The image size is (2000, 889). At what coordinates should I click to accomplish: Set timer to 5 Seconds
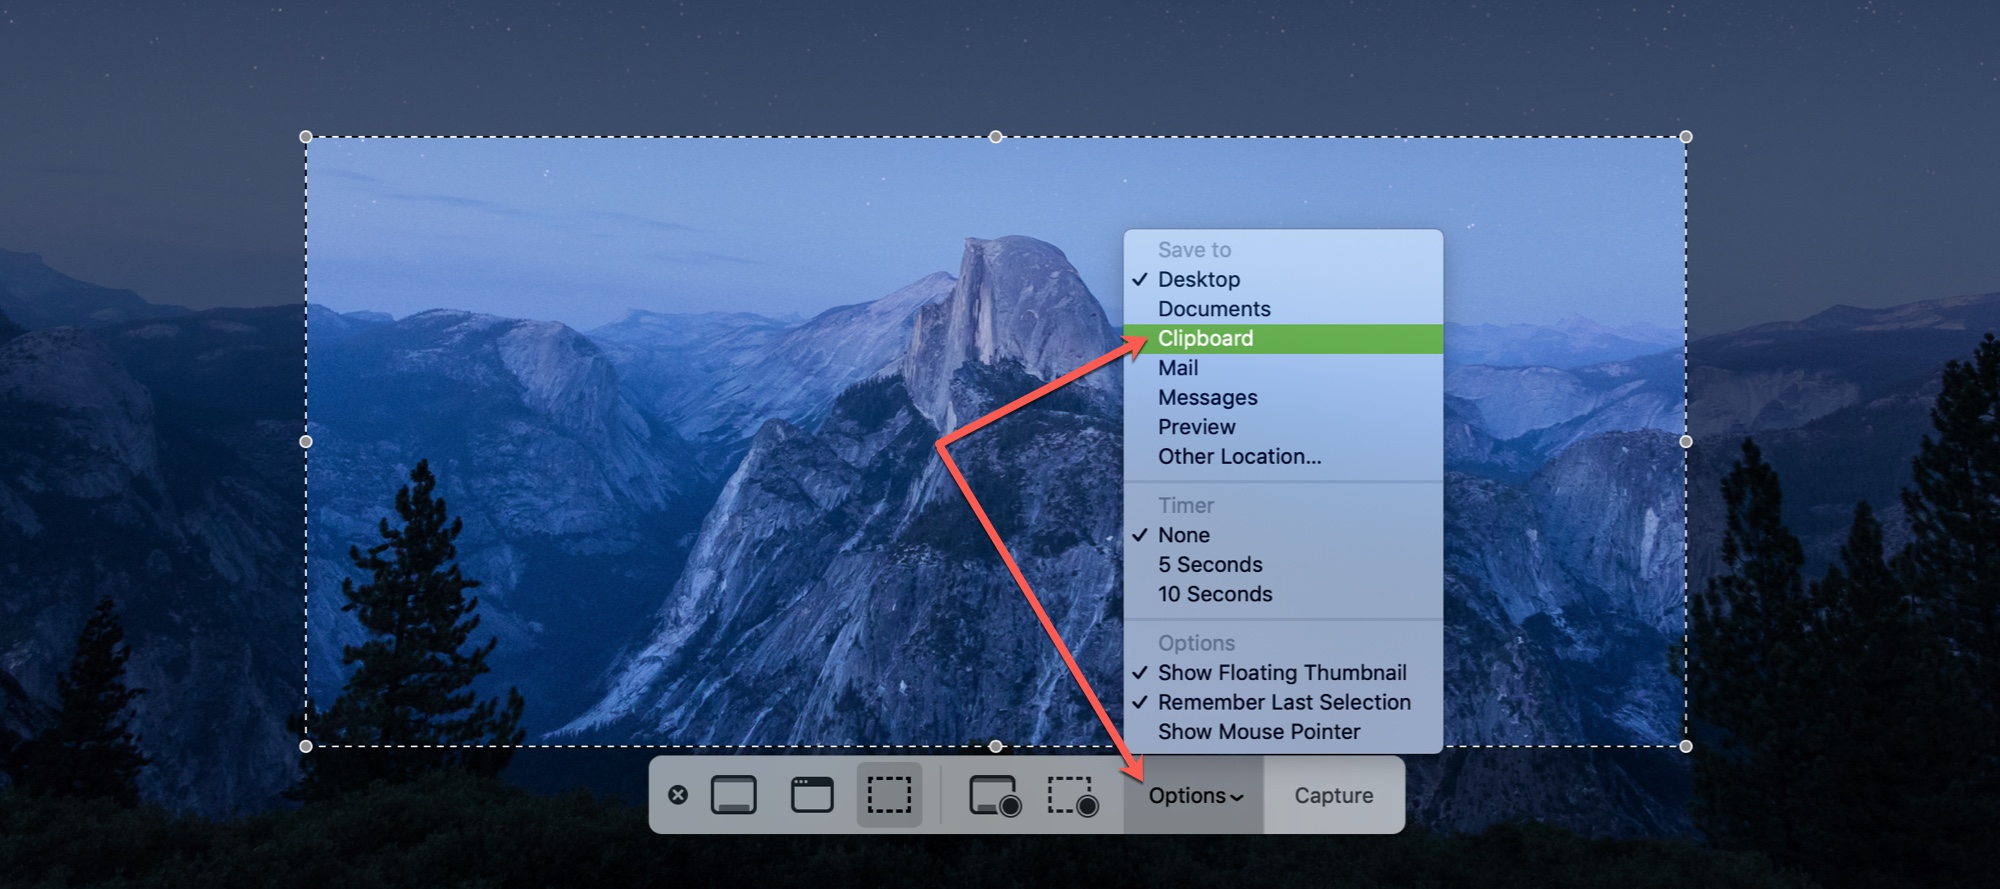click(x=1283, y=564)
